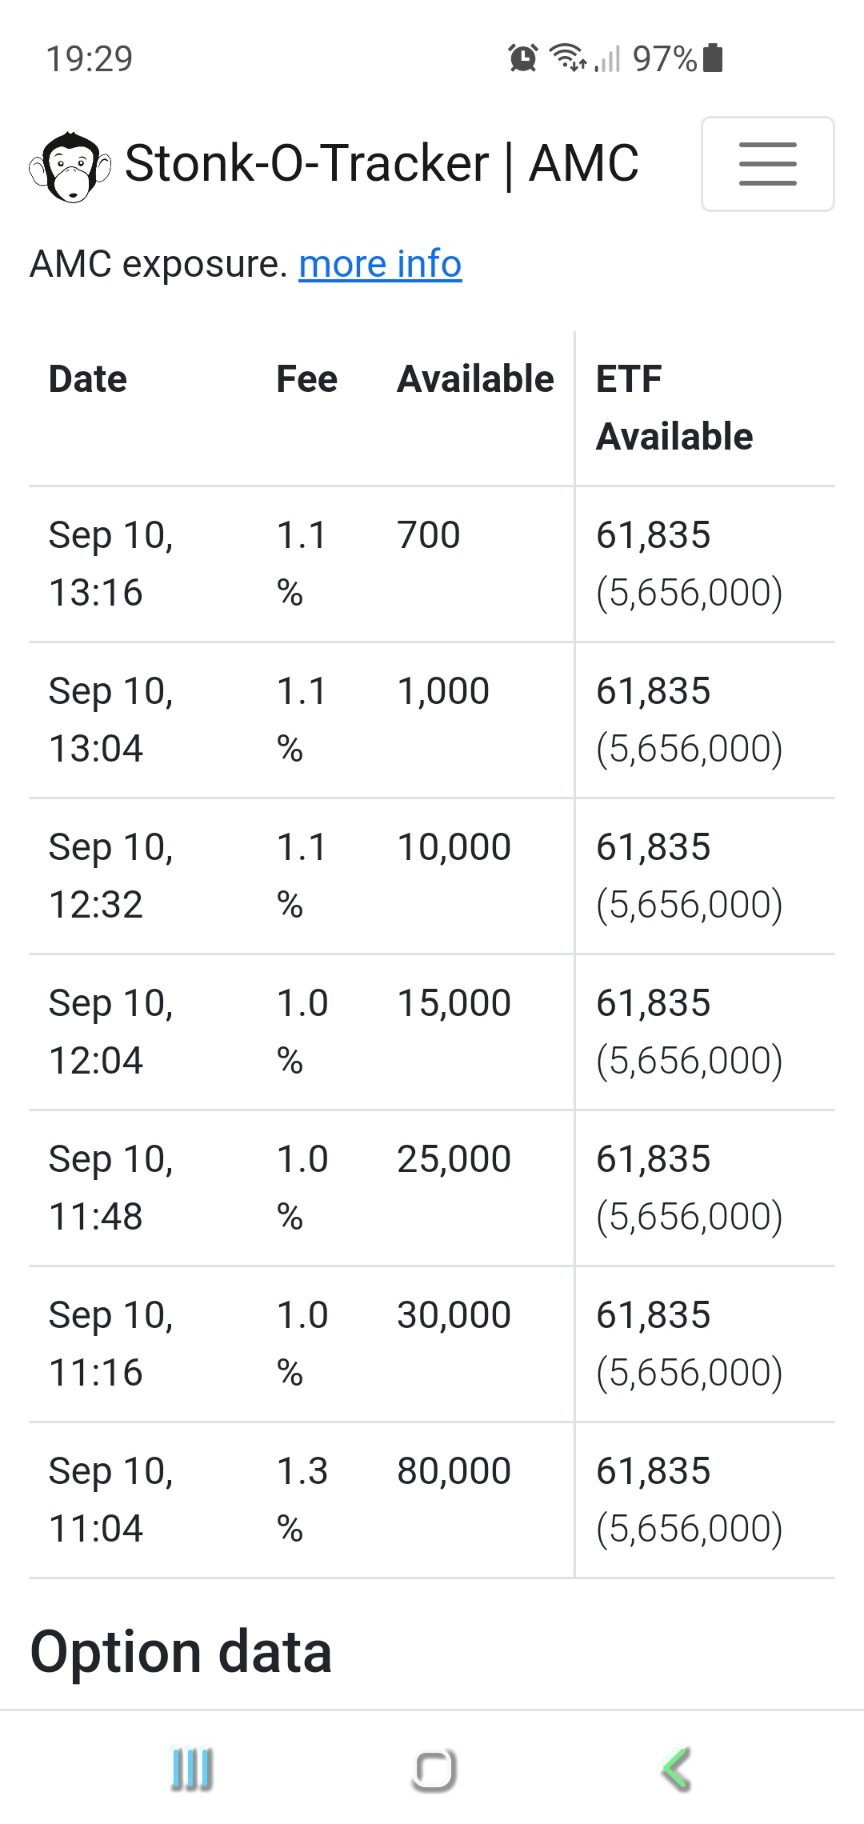This screenshot has height=1824, width=864.
Task: Tap the 80,000 available value
Action: [x=454, y=1471]
